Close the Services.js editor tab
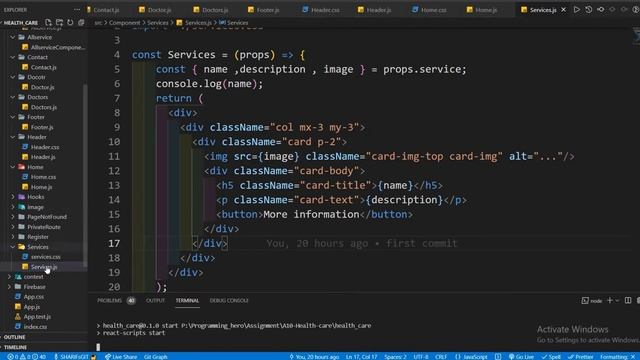The width and height of the screenshot is (640, 360). [564, 9]
